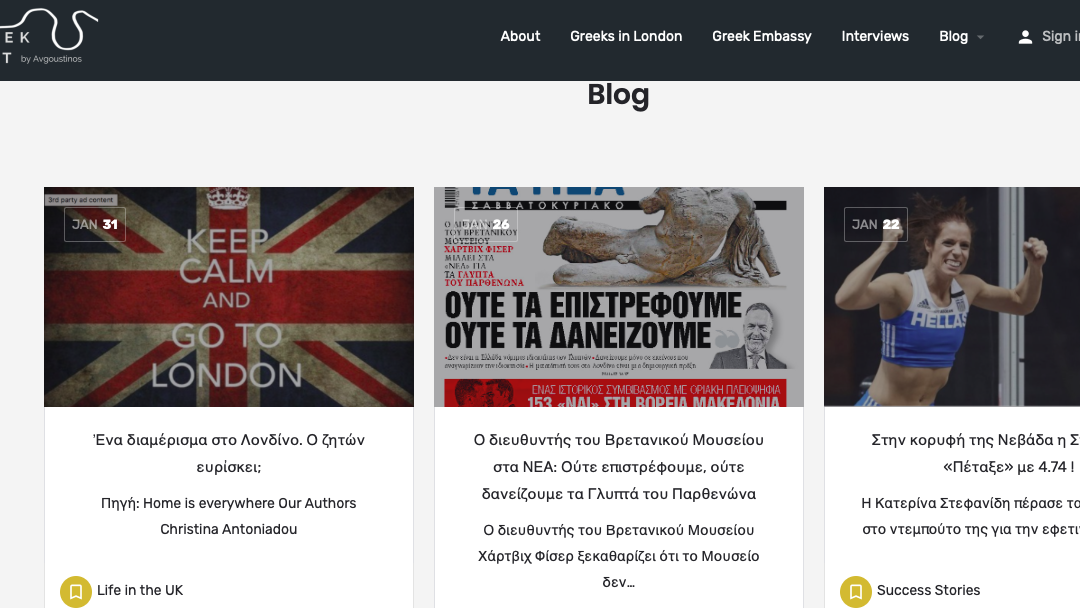Click the 3rd party ad content label
Image resolution: width=1080 pixels, height=608 pixels.
pos(81,200)
